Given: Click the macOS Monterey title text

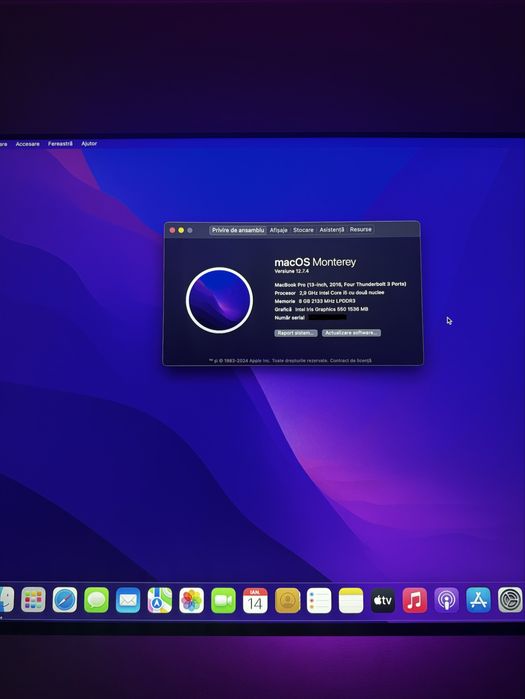Looking at the screenshot, I should click(315, 262).
